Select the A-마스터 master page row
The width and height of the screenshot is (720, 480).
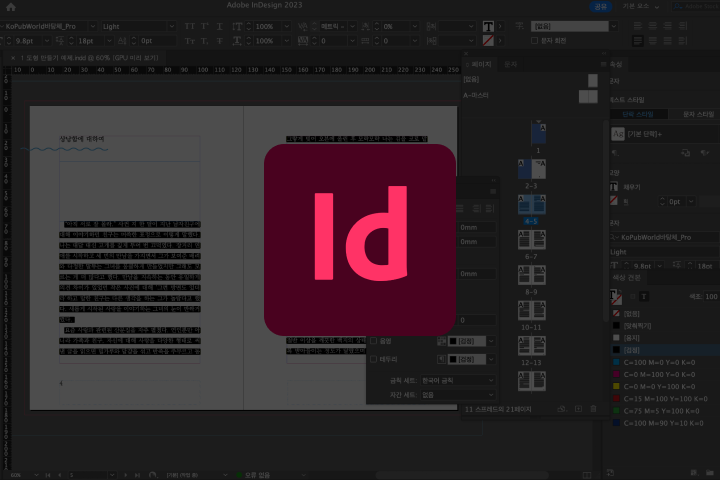531,96
